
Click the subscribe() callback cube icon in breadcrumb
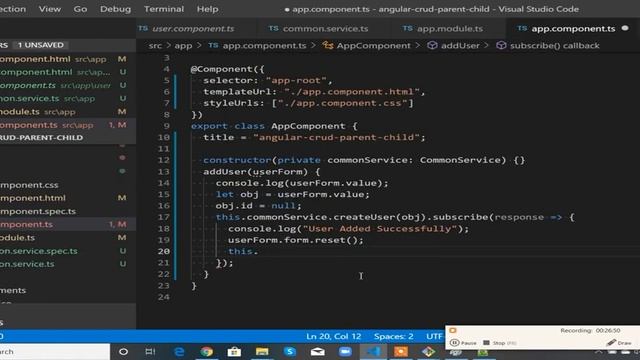(x=501, y=45)
